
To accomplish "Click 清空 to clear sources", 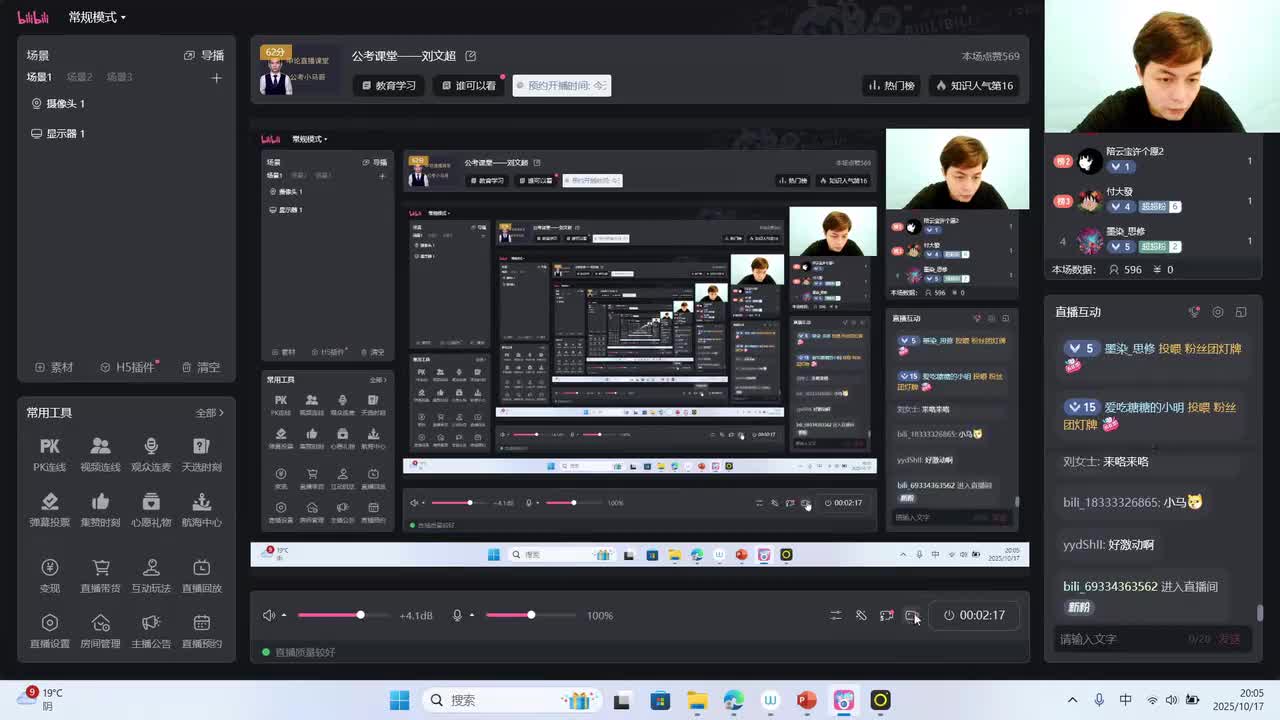I will point(201,367).
